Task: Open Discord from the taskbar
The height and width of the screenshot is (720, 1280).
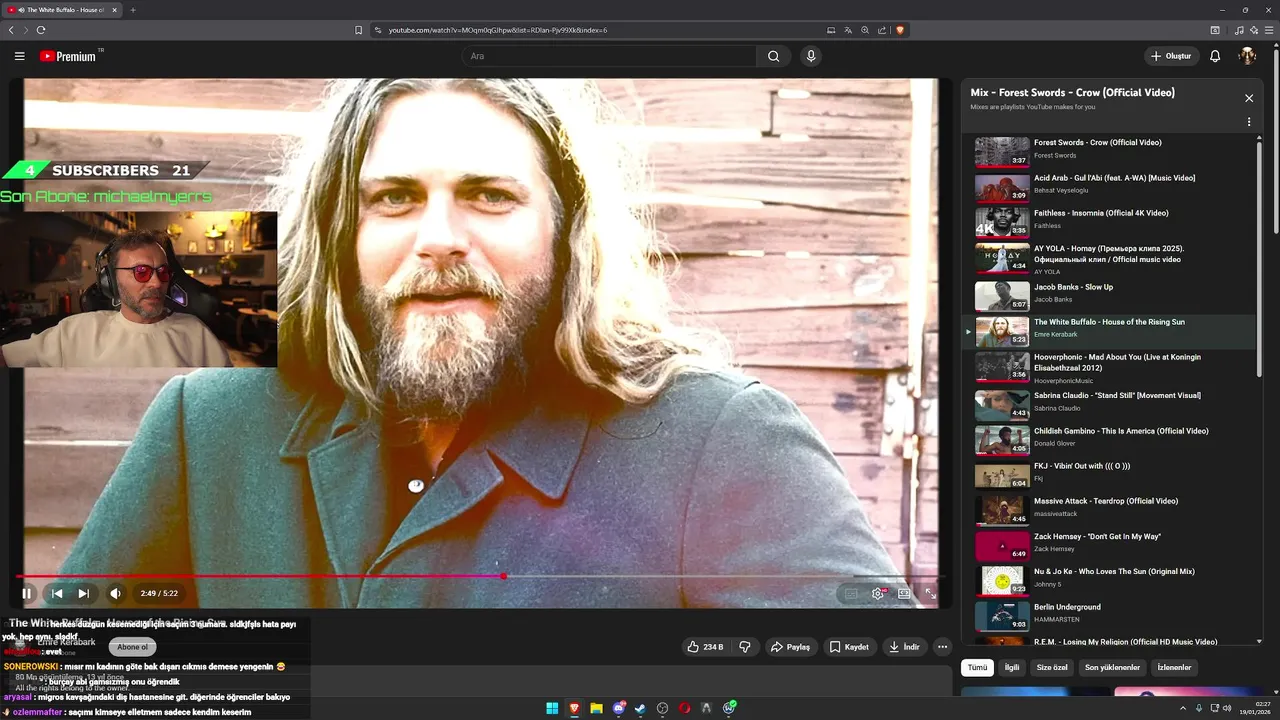Action: tap(619, 708)
